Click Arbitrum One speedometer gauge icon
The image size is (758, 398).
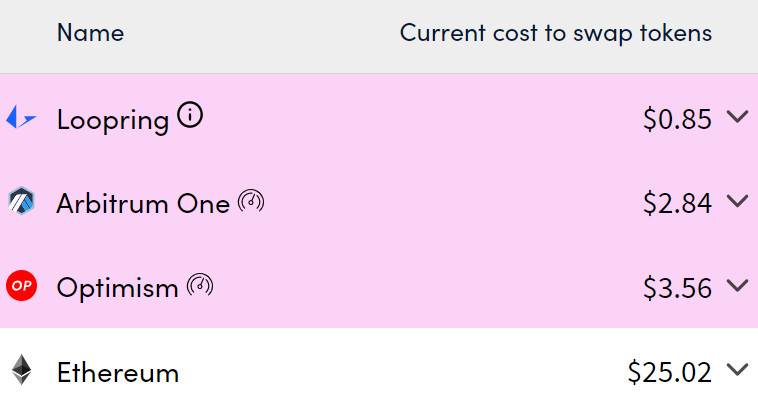click(251, 201)
